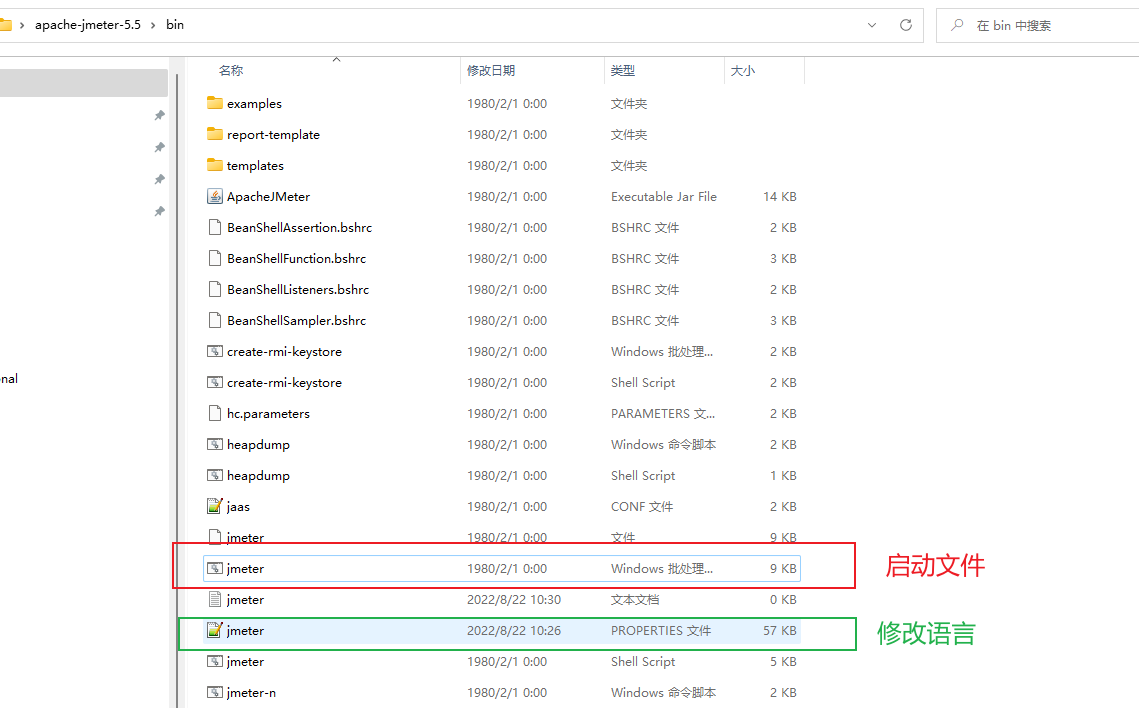Click the 文本文档 type cell
The image size is (1139, 708).
[635, 600]
